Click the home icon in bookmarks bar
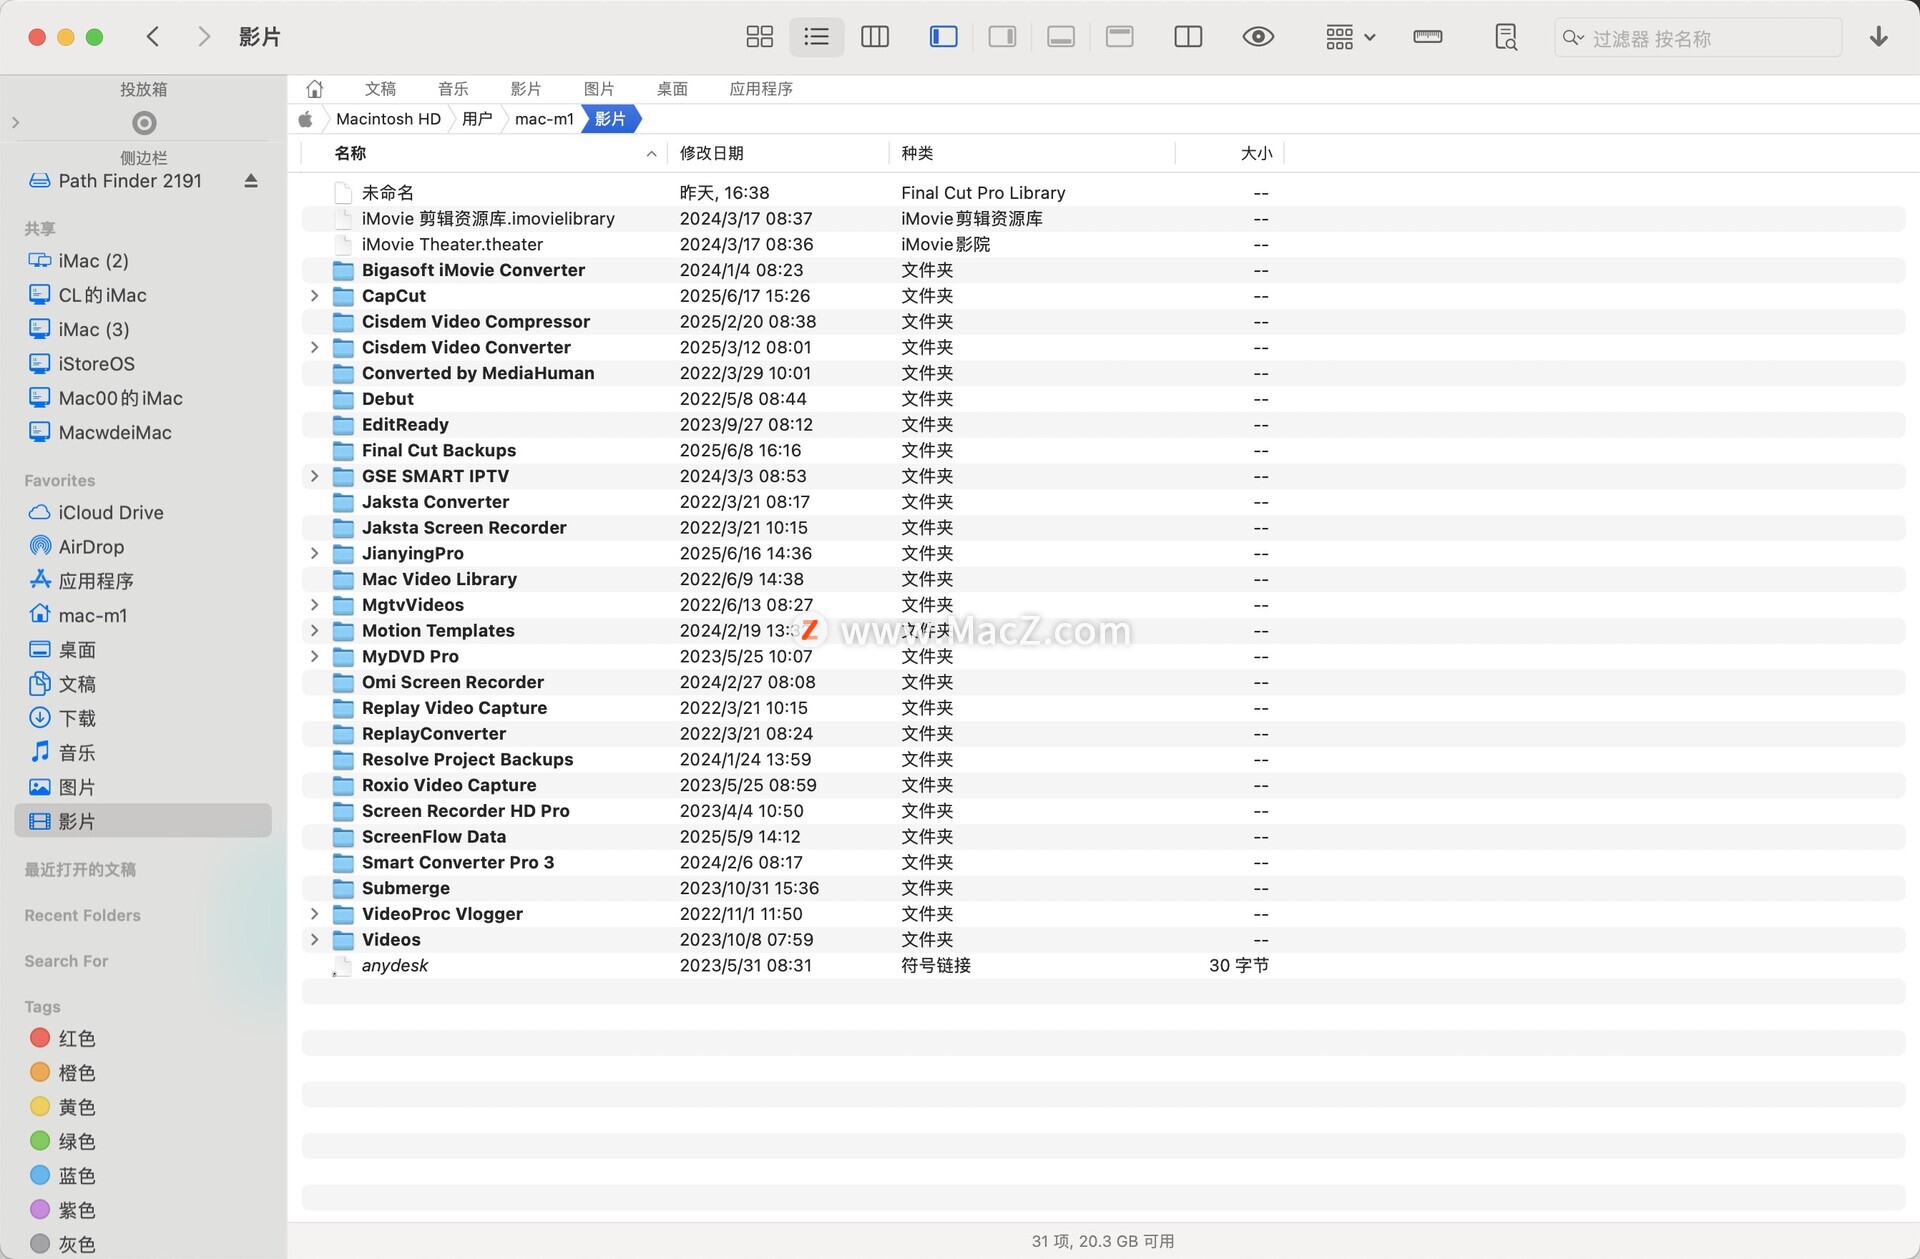The image size is (1920, 1259). (314, 89)
